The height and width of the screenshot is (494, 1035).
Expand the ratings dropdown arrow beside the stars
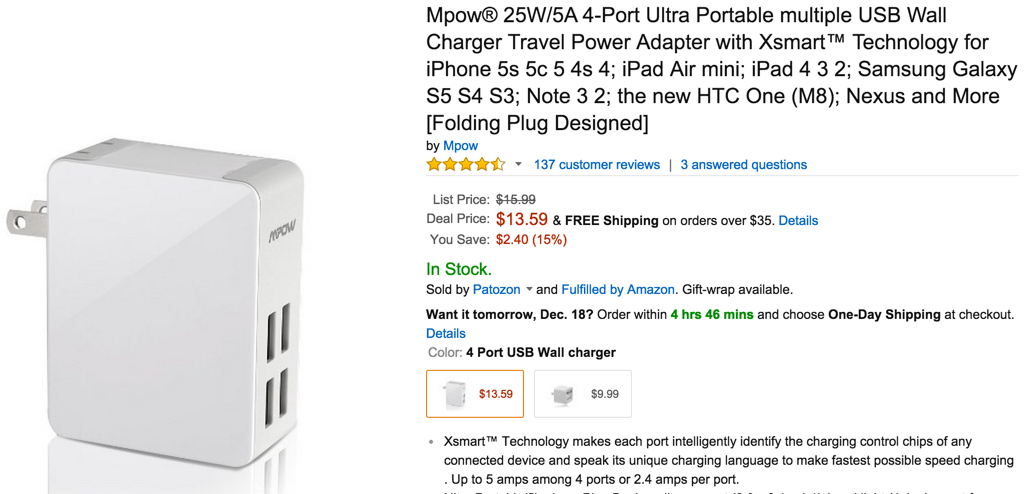[518, 165]
